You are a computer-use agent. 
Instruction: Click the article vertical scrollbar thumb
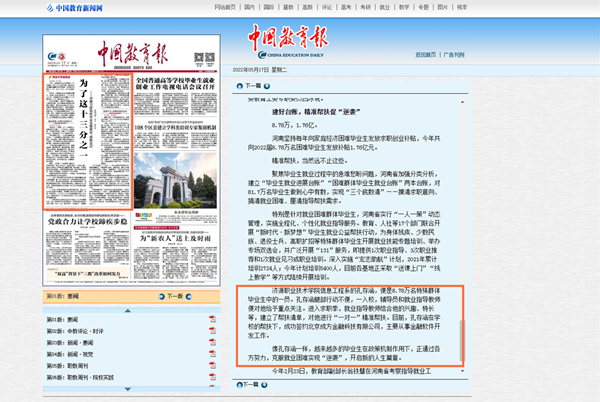[462, 340]
